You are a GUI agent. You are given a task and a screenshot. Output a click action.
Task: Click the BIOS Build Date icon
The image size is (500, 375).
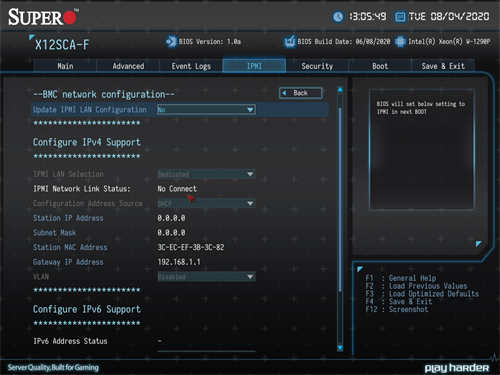pos(289,42)
